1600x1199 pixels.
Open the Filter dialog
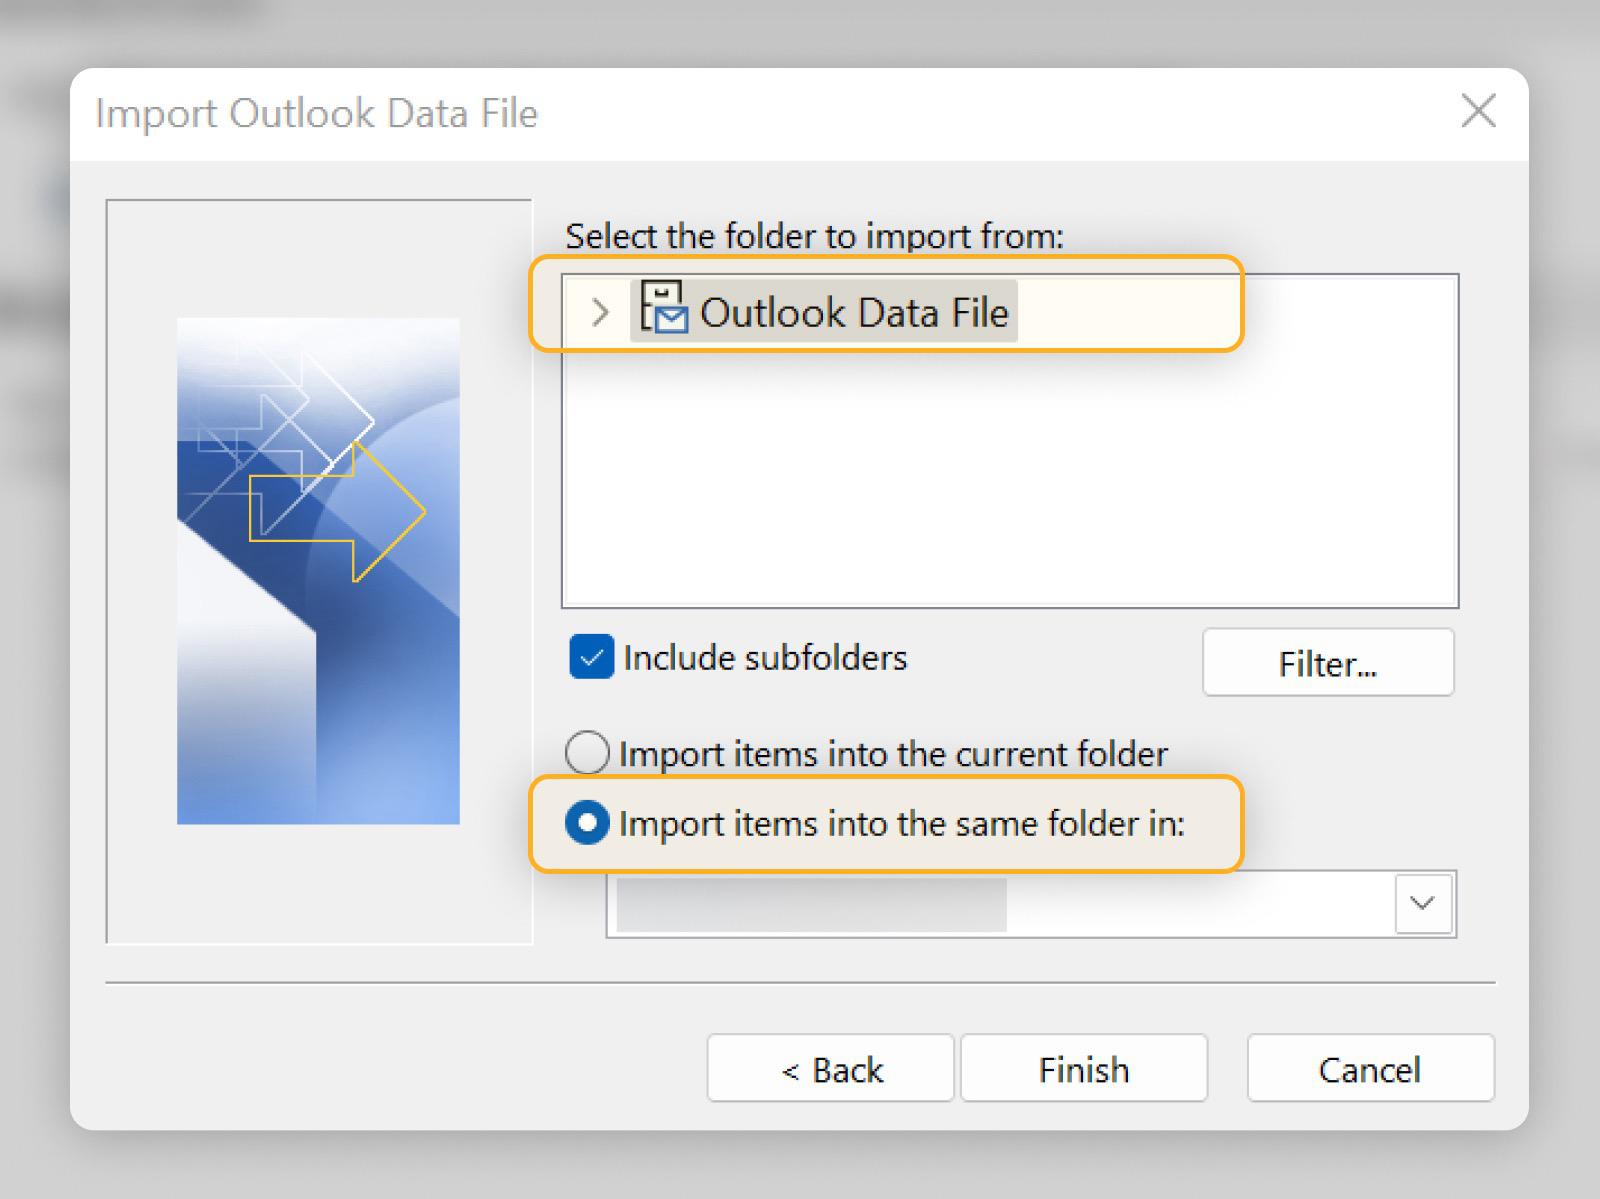click(x=1327, y=663)
